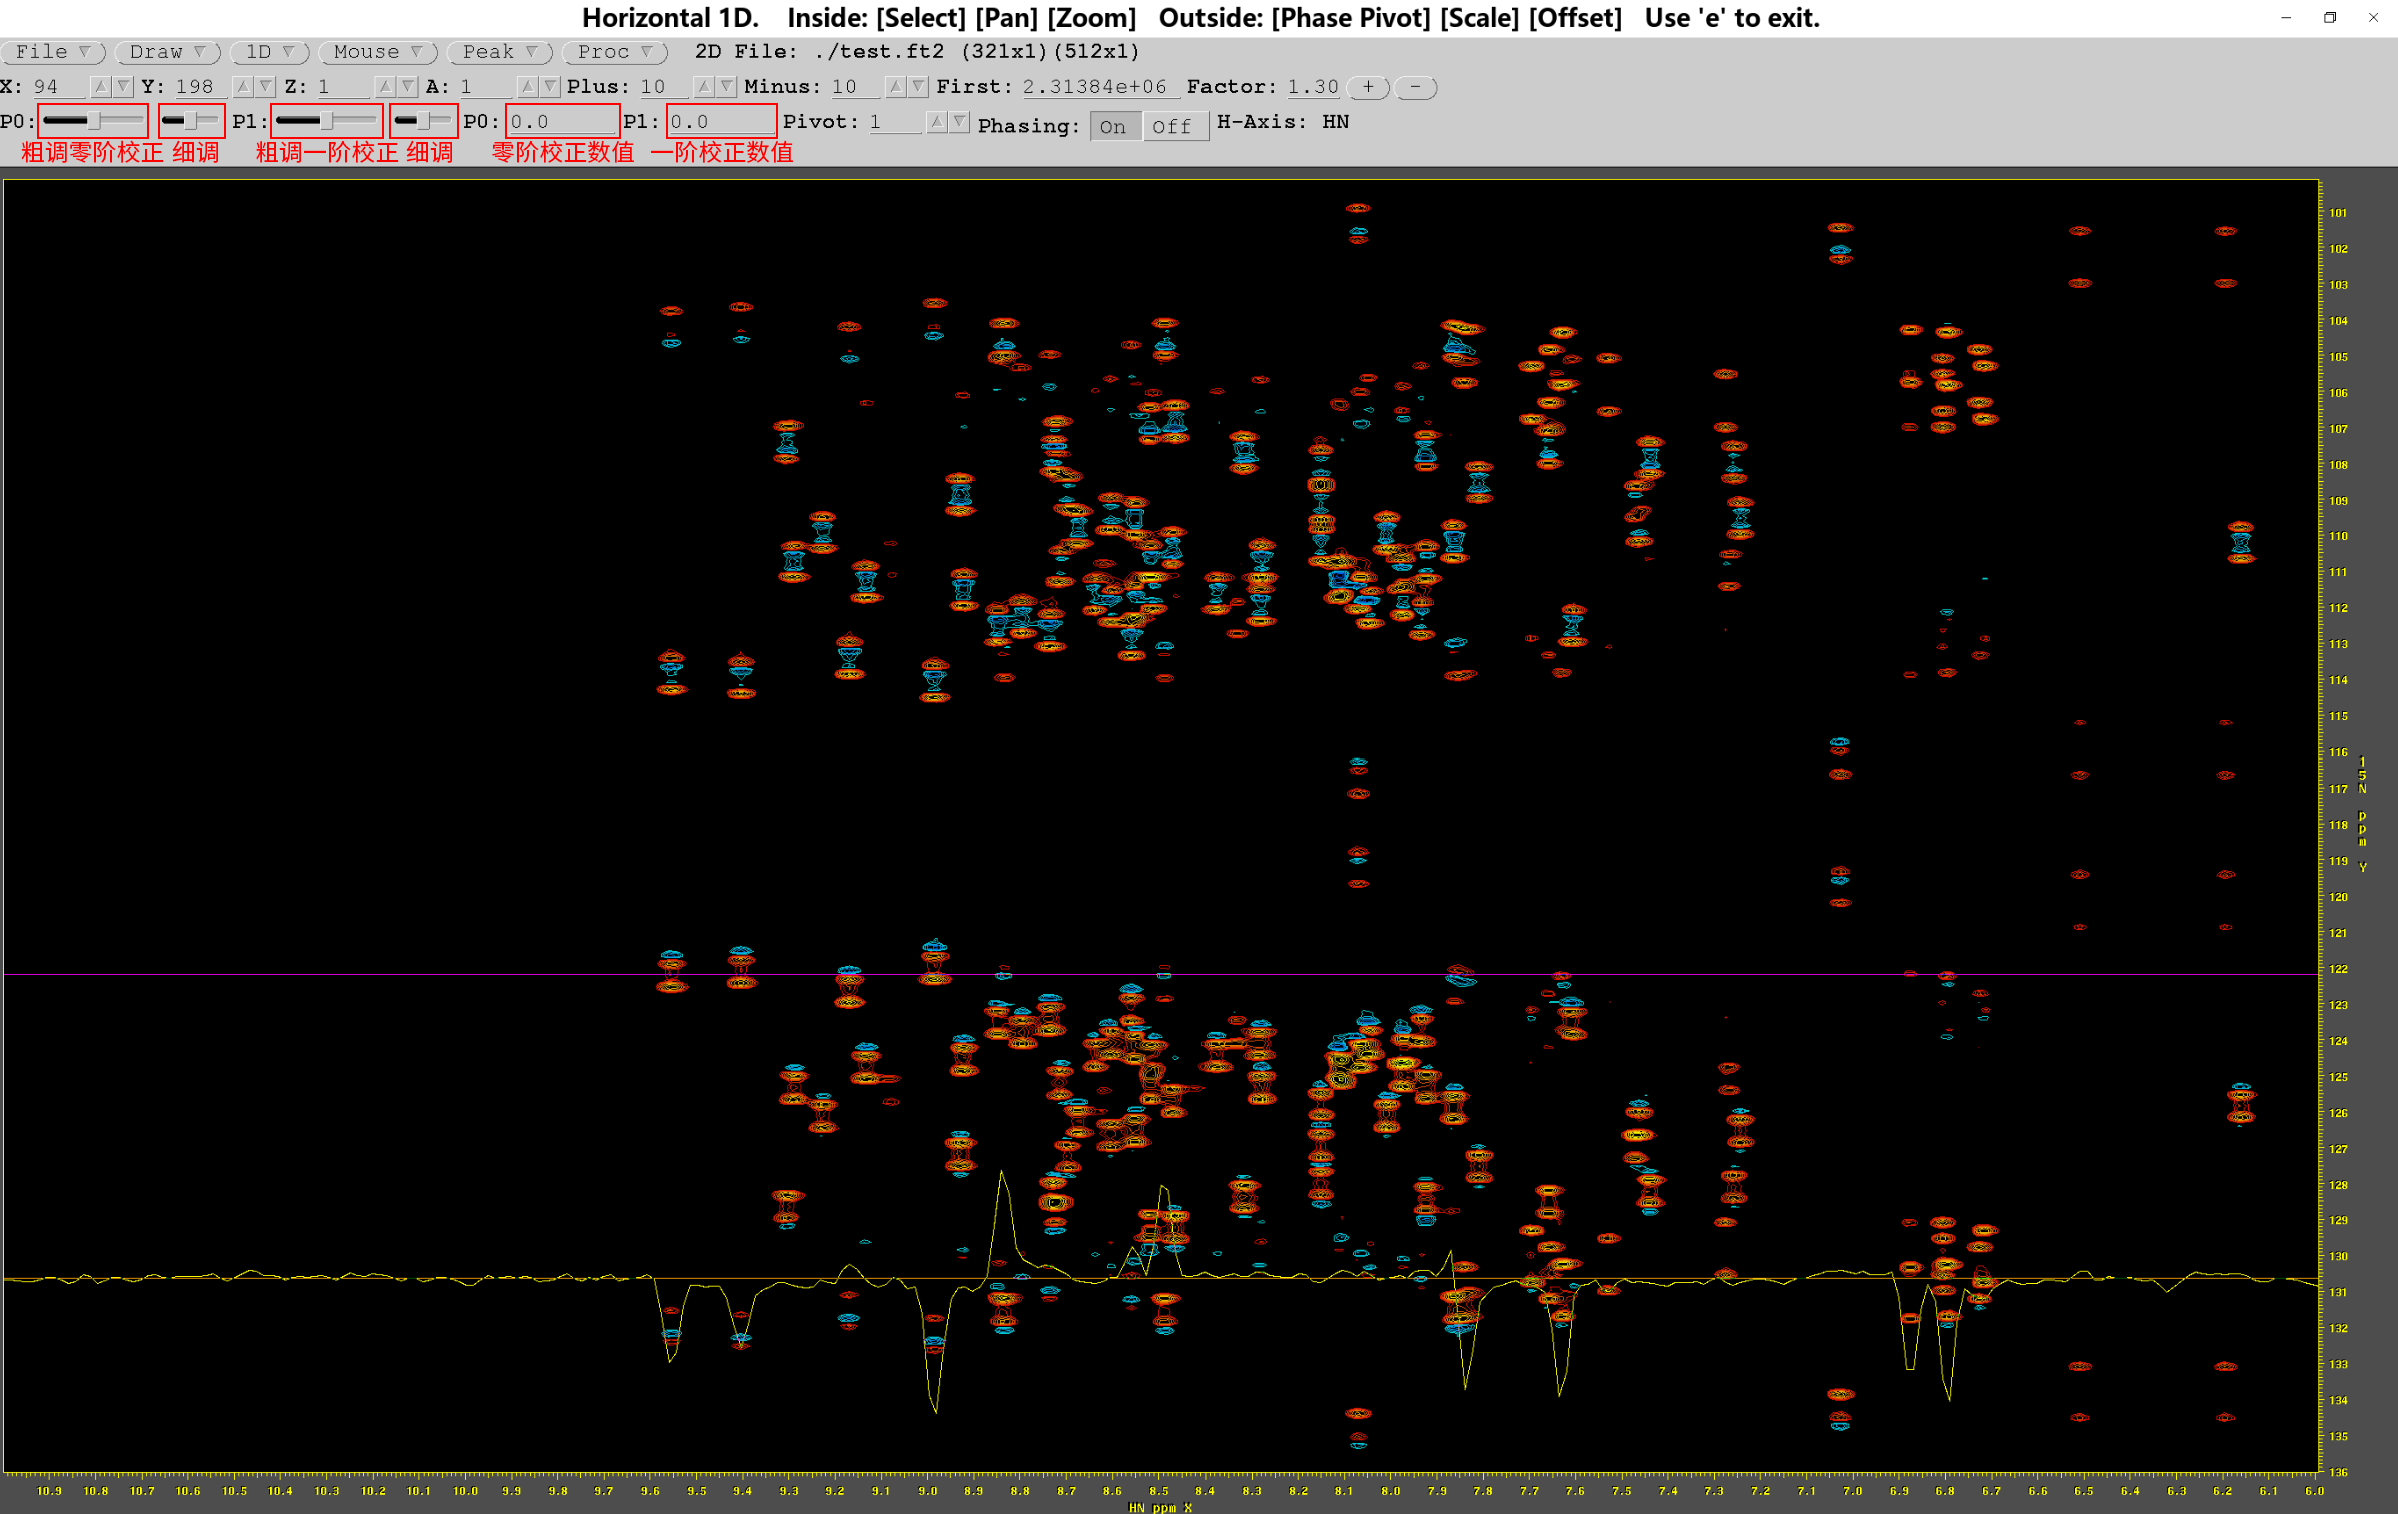Click the Pivot down arrow
Image resolution: width=2398 pixels, height=1514 pixels.
[959, 122]
